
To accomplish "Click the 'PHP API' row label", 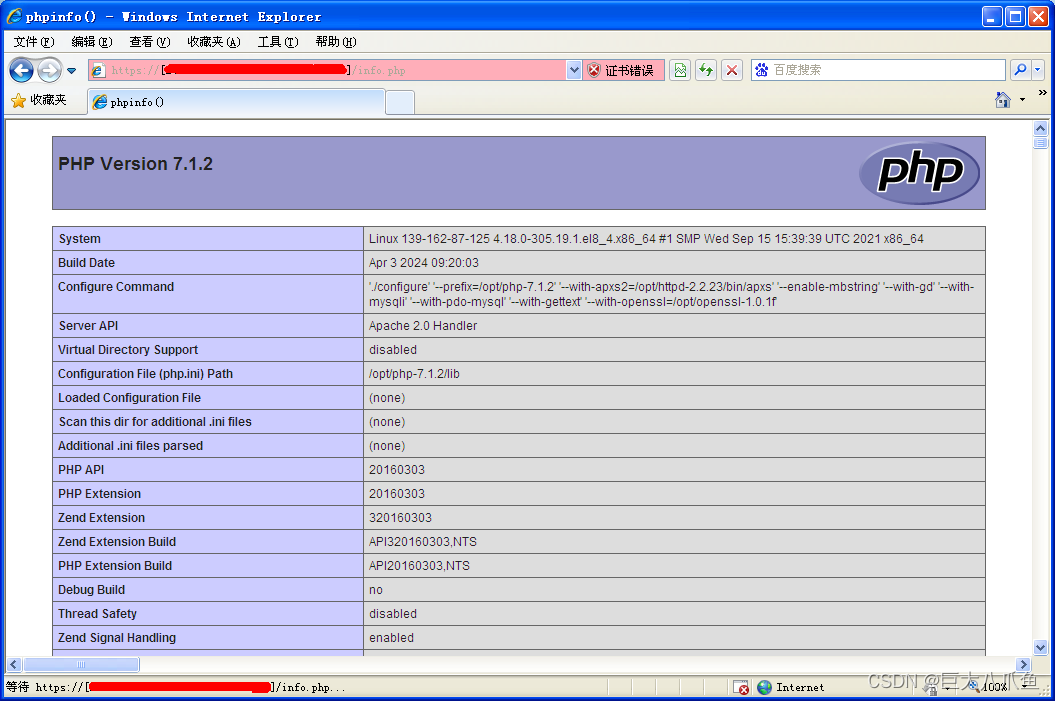I will click(81, 470).
